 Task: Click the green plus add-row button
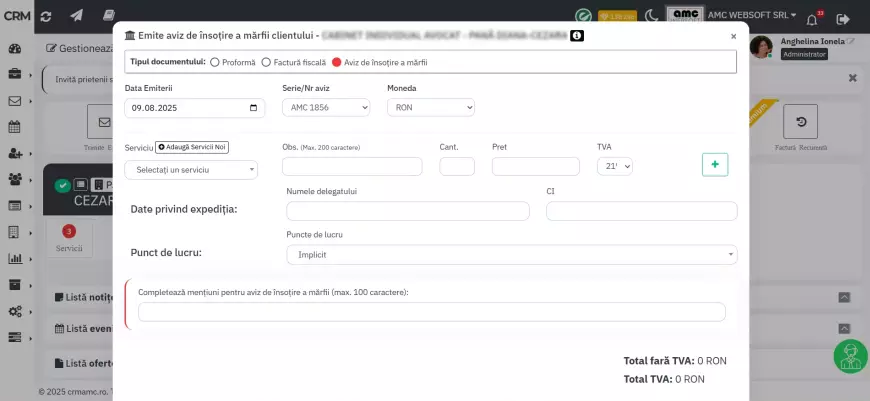(715, 165)
